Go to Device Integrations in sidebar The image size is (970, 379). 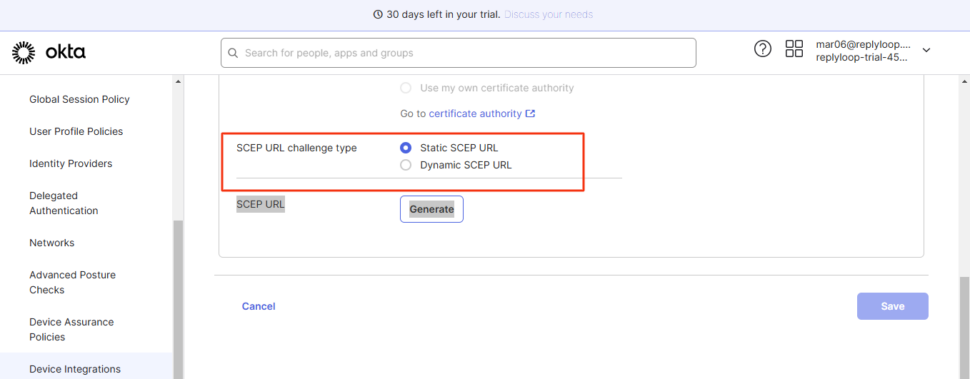point(75,369)
